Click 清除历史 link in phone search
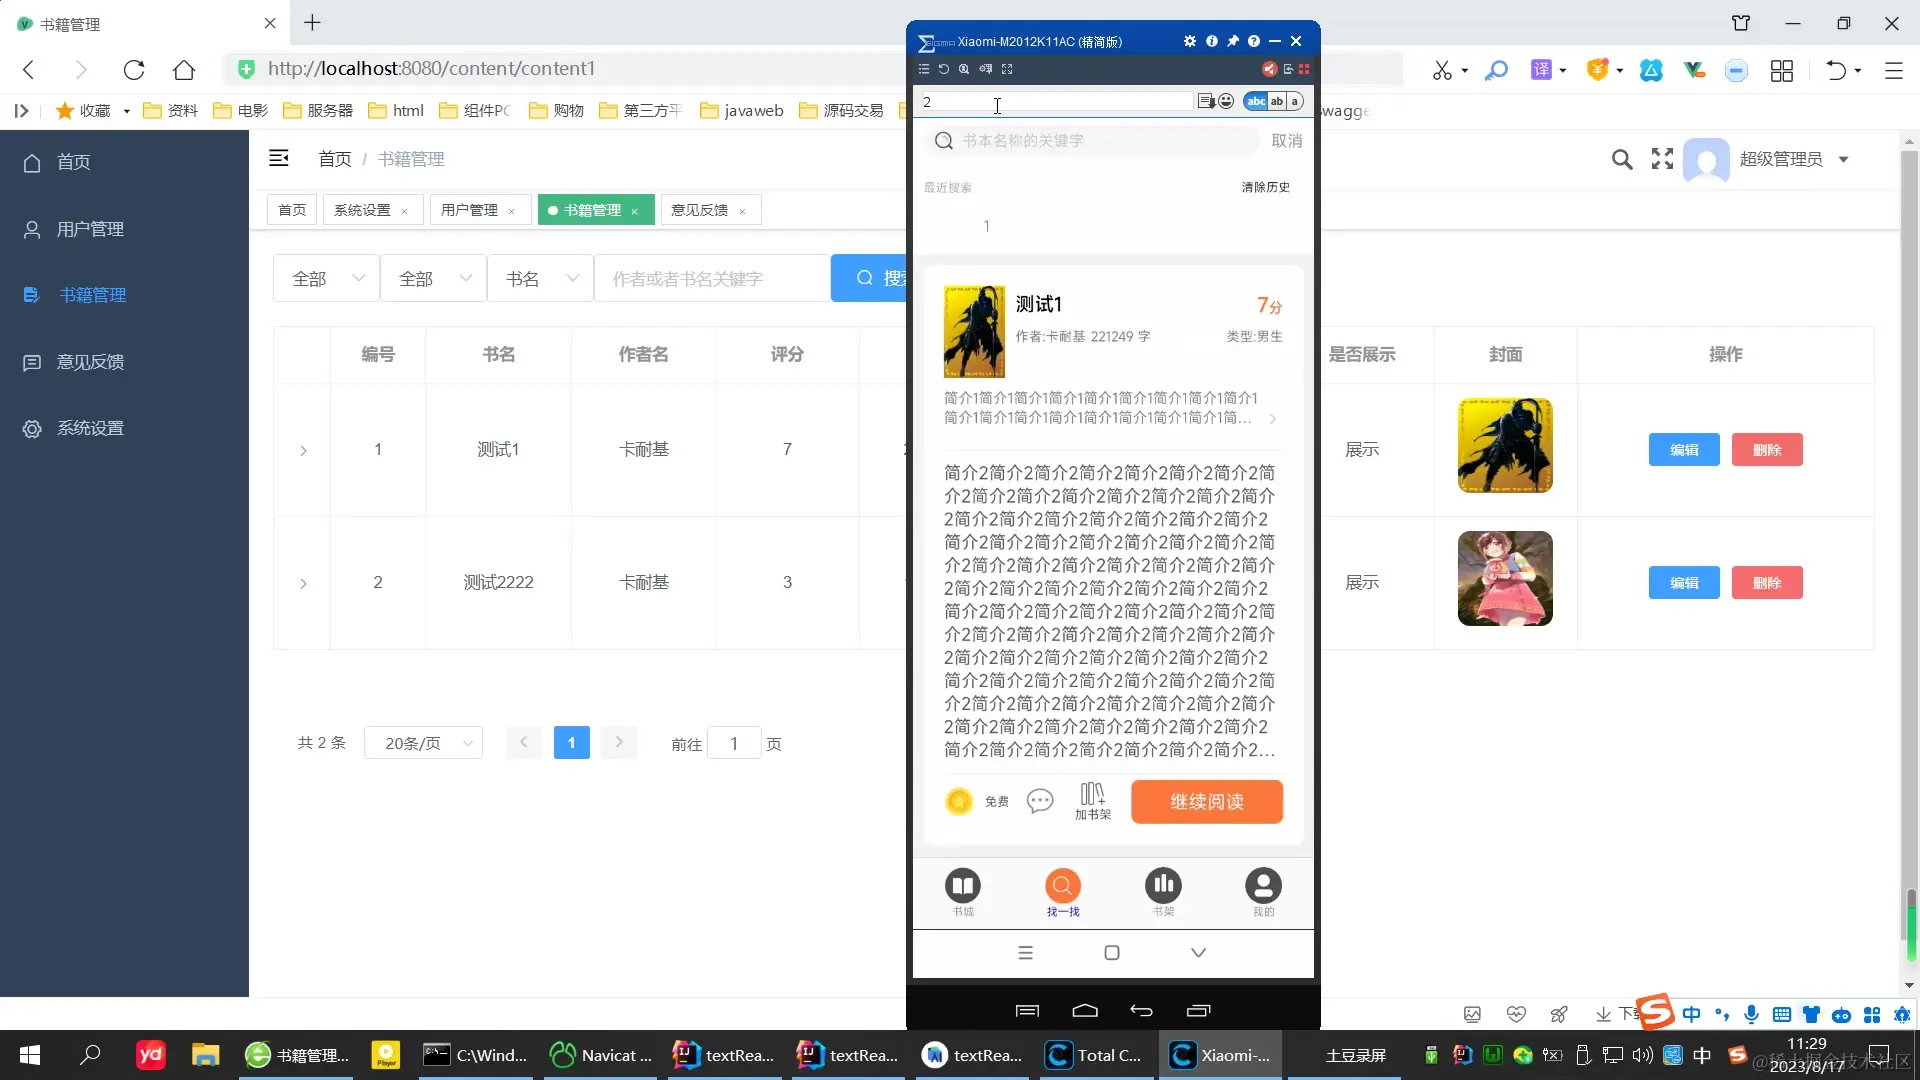The height and width of the screenshot is (1080, 1920). coord(1265,187)
